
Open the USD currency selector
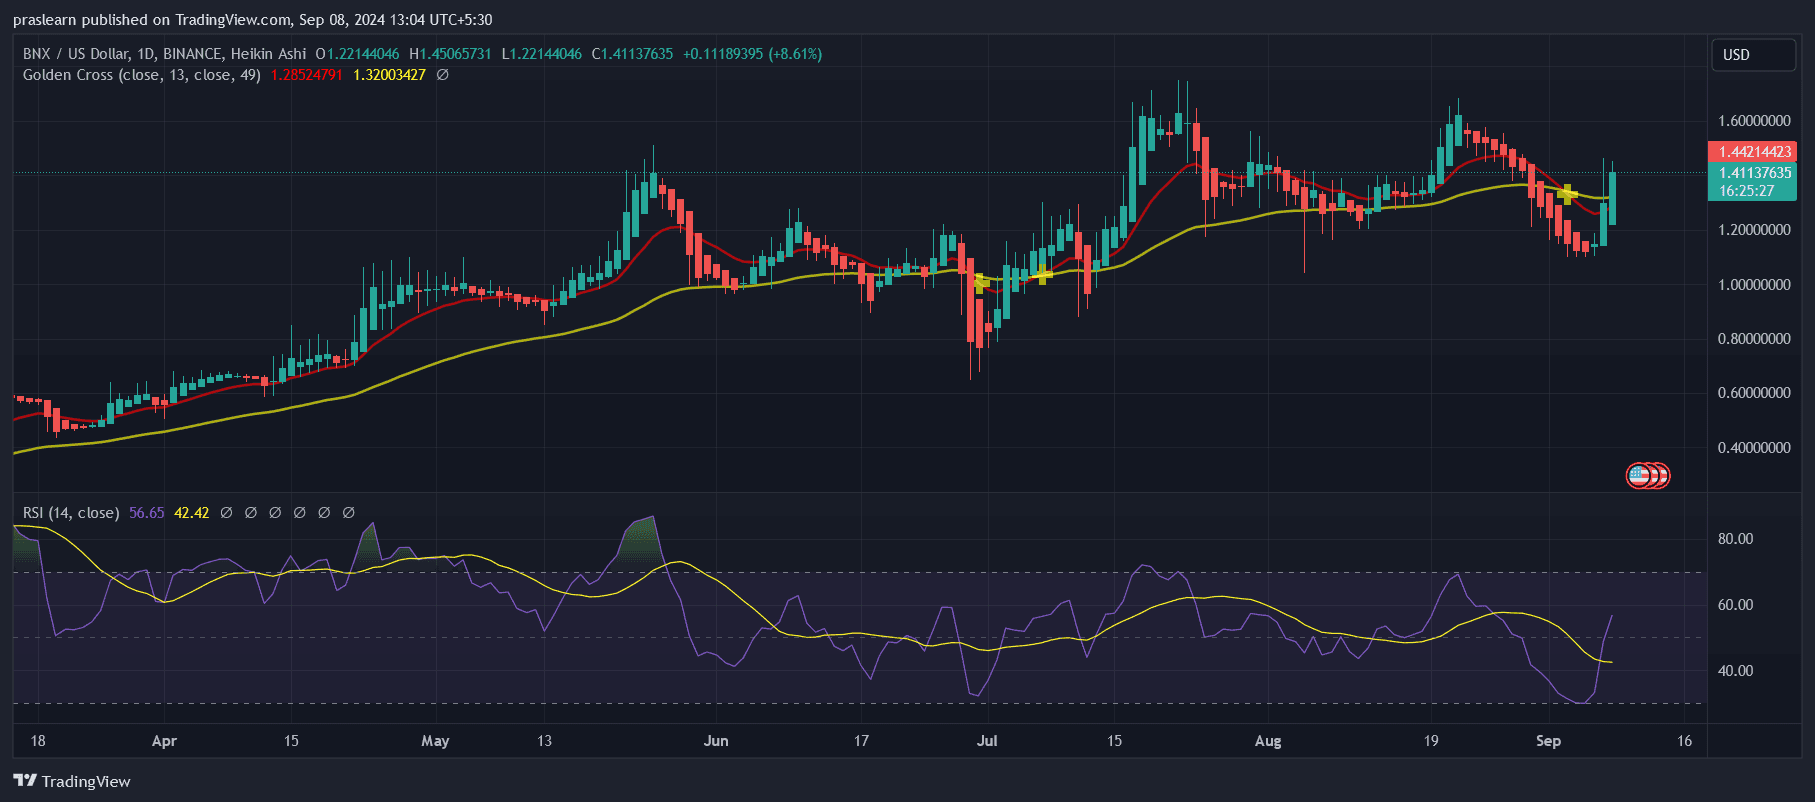1753,55
